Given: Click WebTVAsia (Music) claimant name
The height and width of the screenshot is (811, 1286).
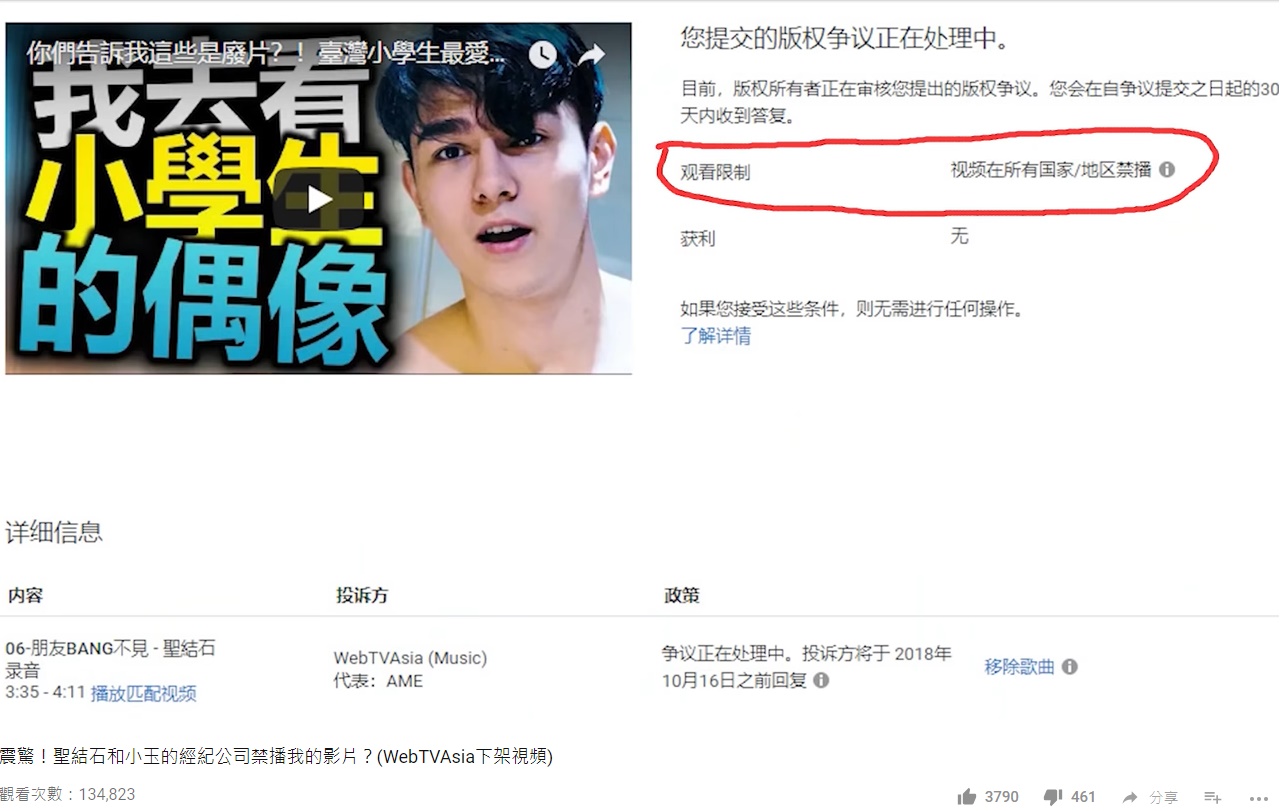Looking at the screenshot, I should tap(410, 658).
